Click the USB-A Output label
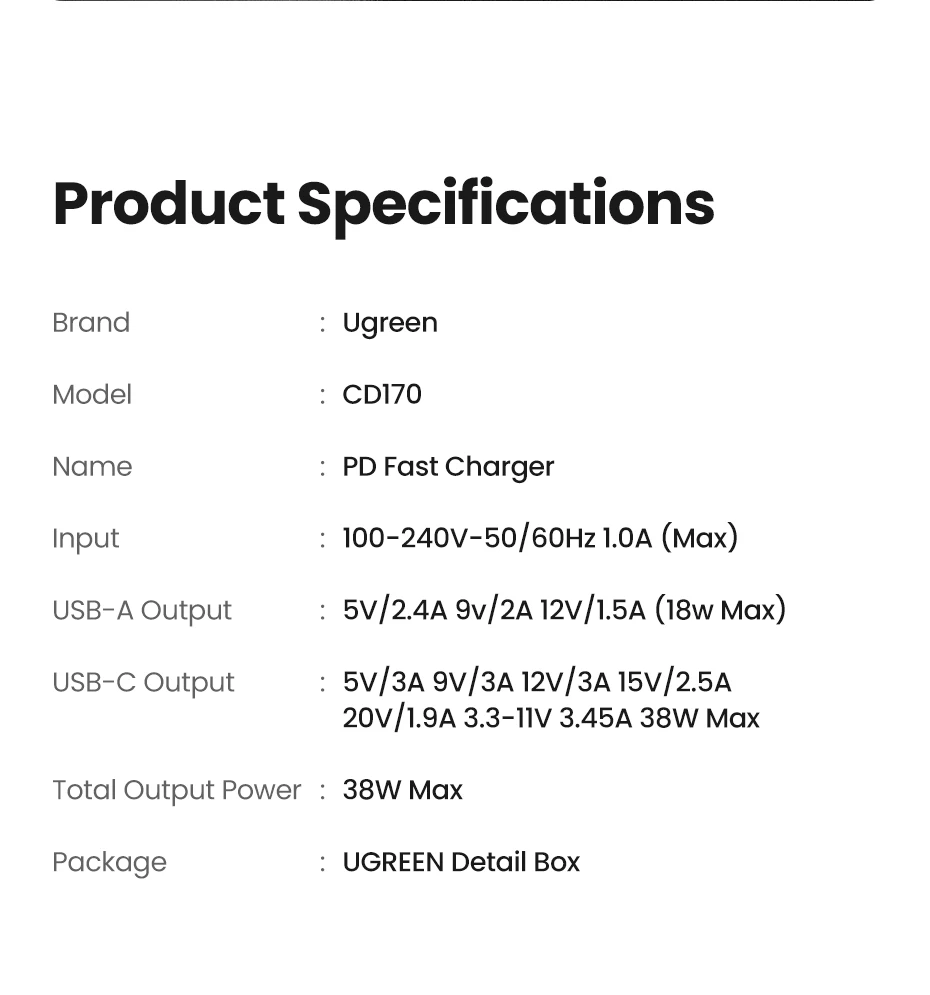 [x=142, y=611]
